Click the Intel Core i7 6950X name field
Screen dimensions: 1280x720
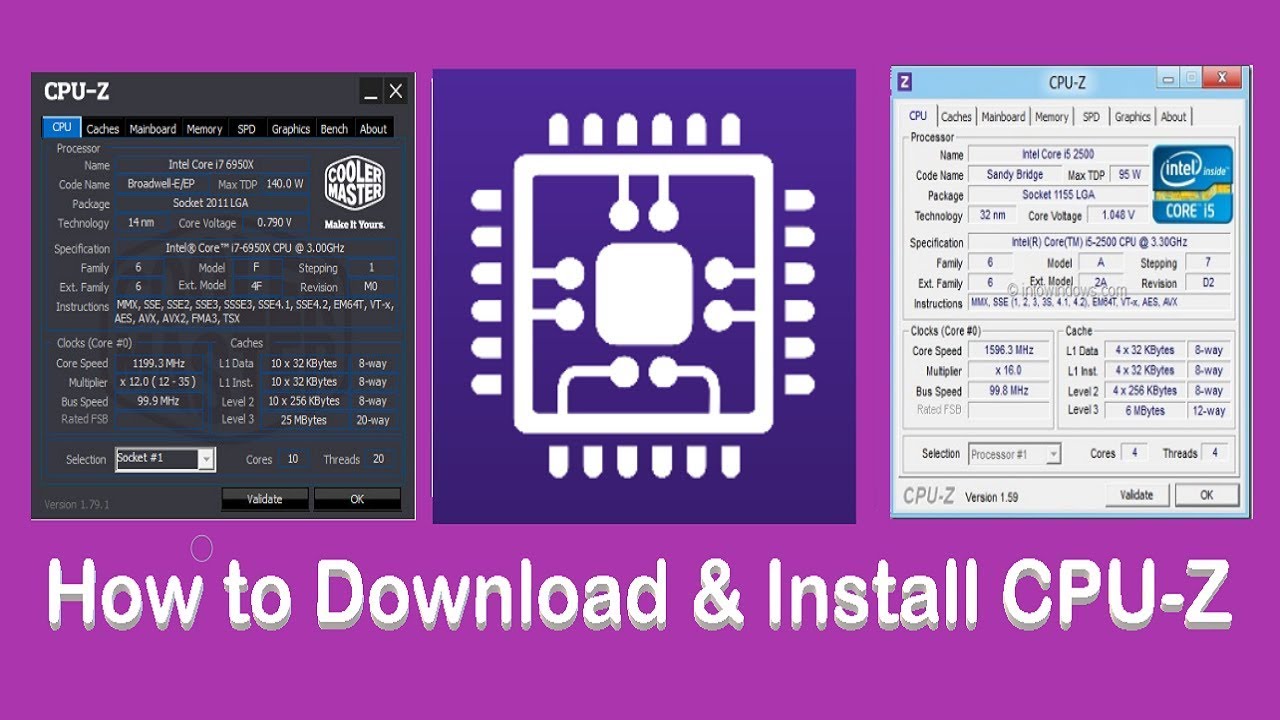coord(212,164)
